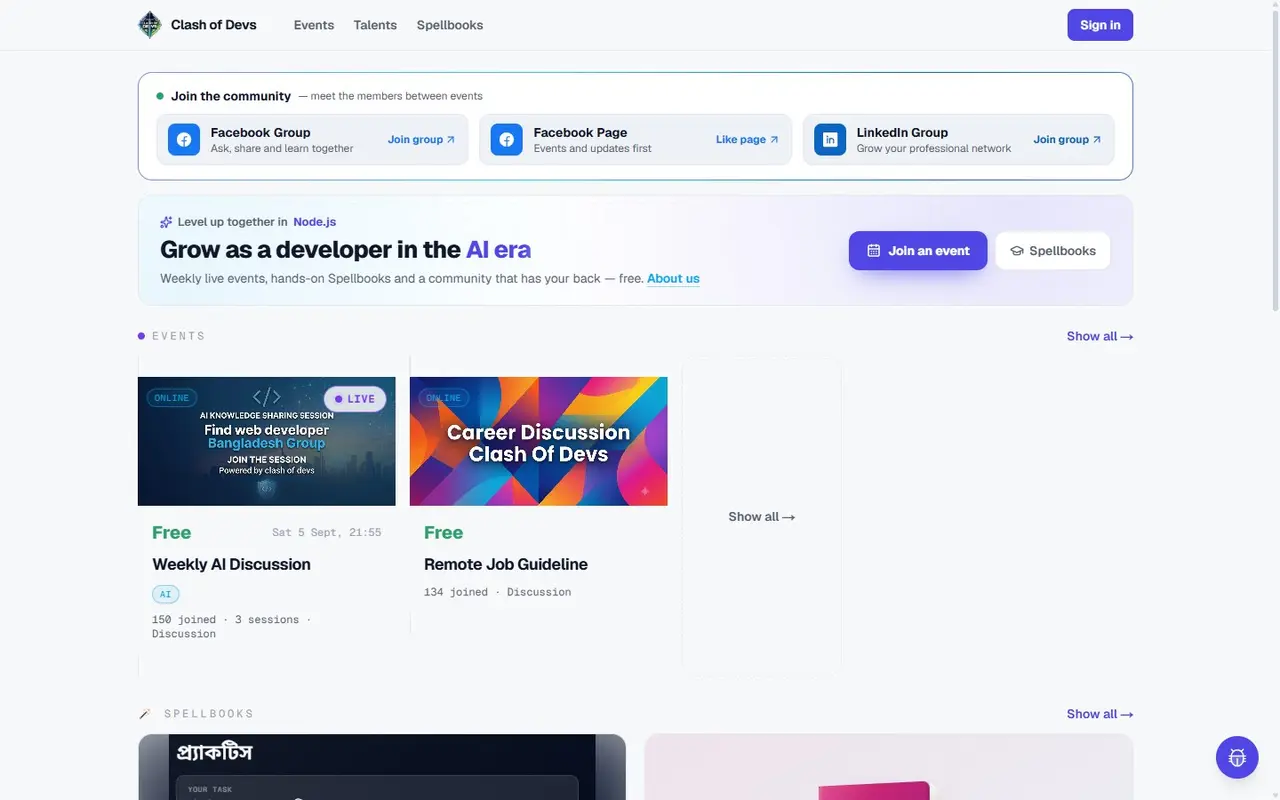Open the pink spellbook thumbnail
Viewport: 1280px width, 800px height.
coord(889,767)
